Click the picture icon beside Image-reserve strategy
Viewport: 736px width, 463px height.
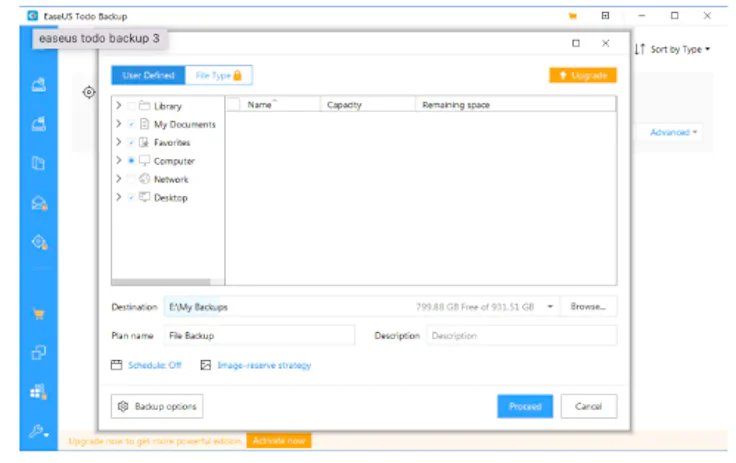point(206,365)
